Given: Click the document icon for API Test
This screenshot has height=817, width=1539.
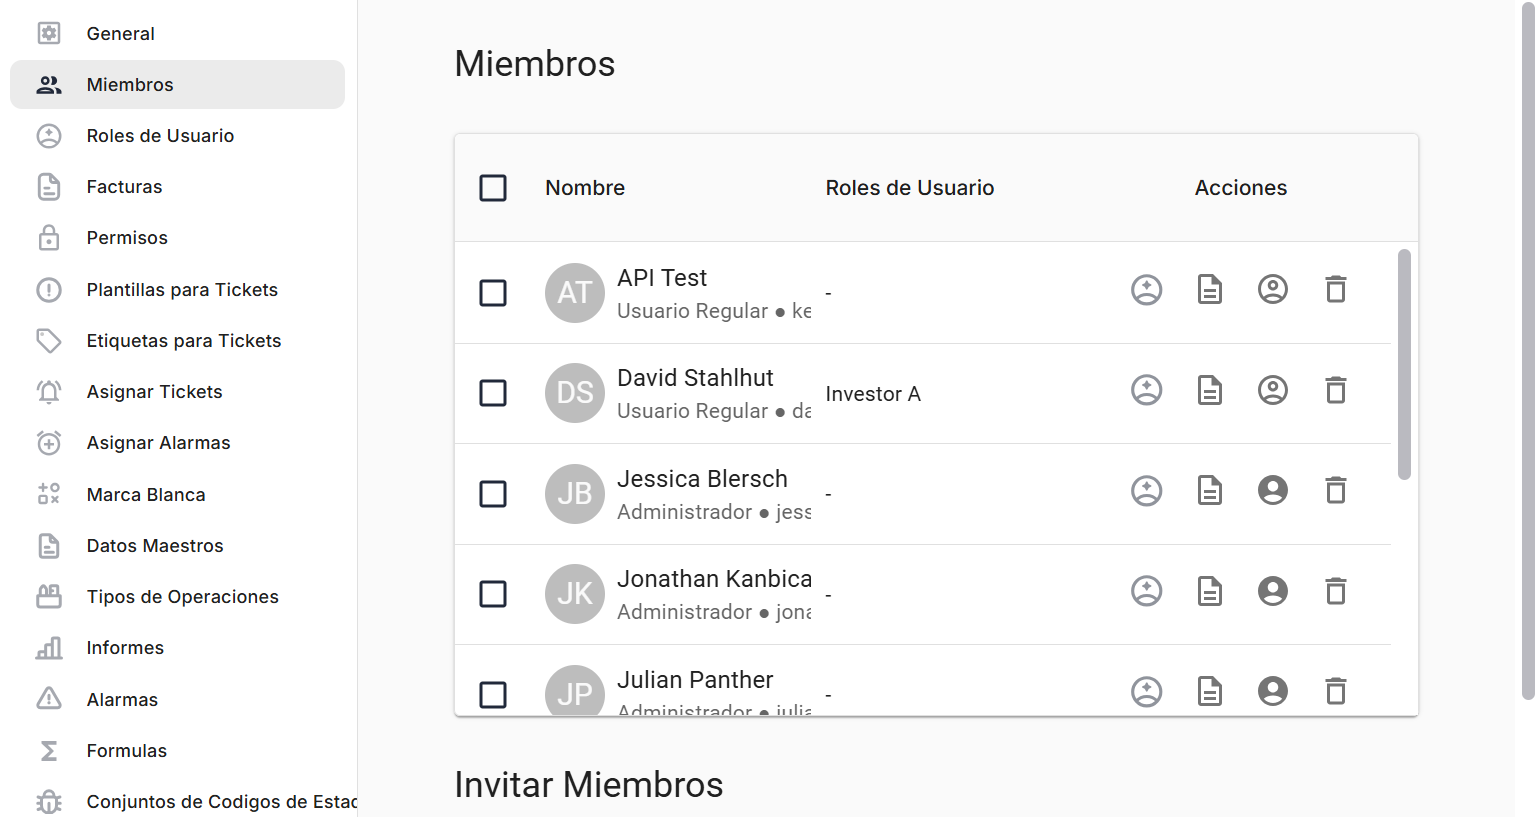Looking at the screenshot, I should (1210, 290).
